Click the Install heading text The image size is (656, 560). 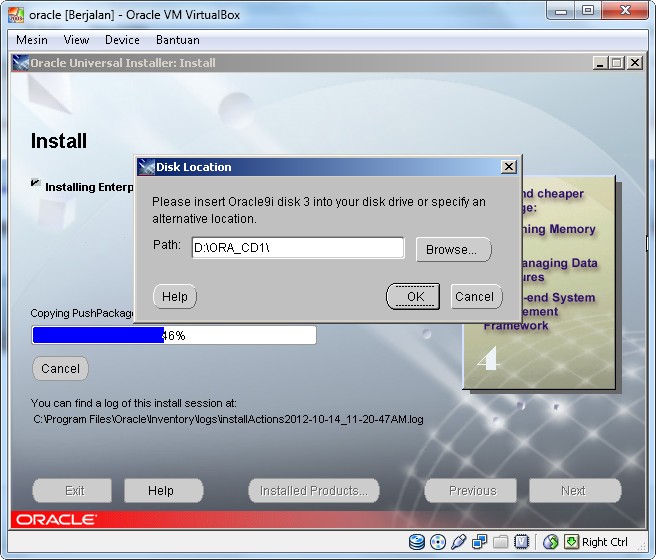click(x=59, y=141)
